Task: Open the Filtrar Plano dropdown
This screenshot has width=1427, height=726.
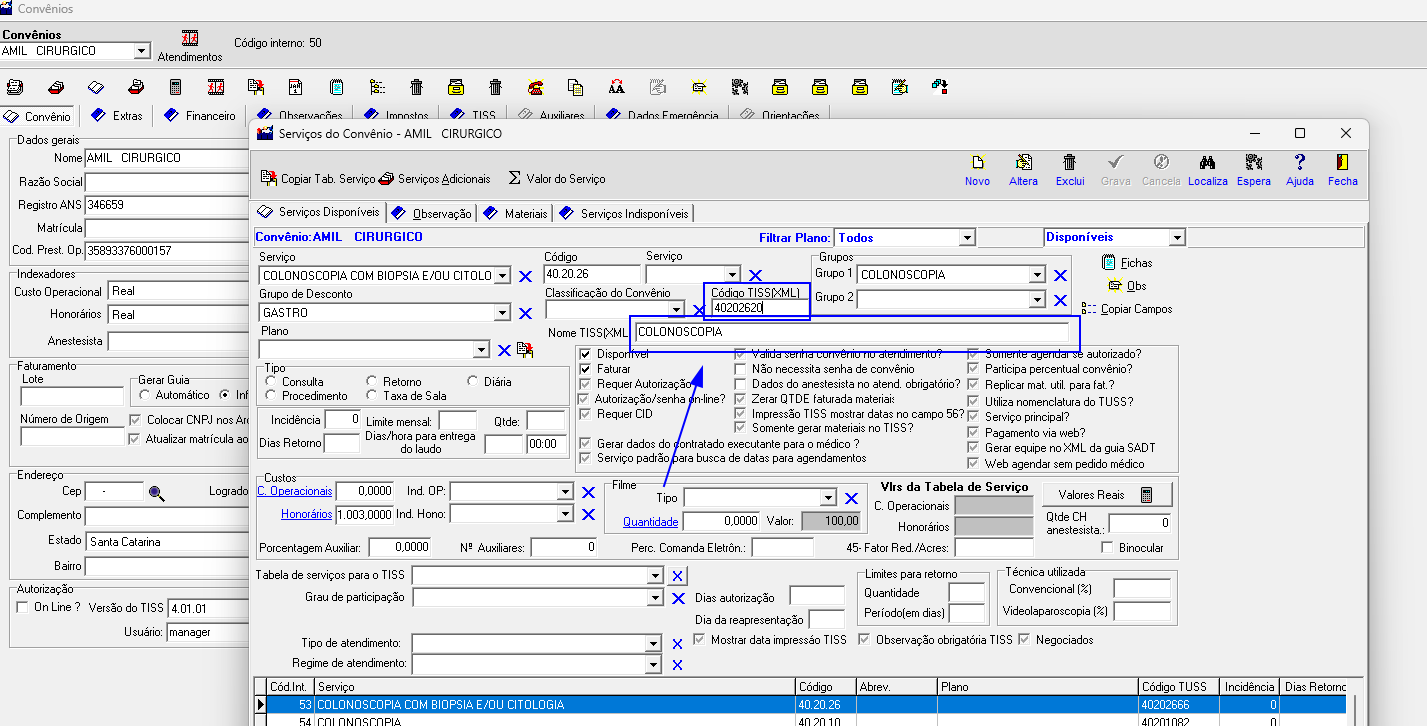Action: [x=966, y=238]
